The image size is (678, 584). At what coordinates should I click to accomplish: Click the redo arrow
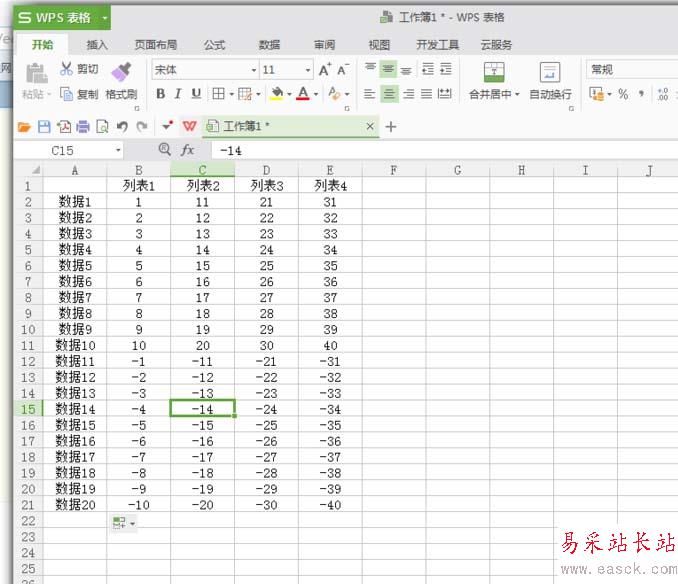click(x=142, y=127)
